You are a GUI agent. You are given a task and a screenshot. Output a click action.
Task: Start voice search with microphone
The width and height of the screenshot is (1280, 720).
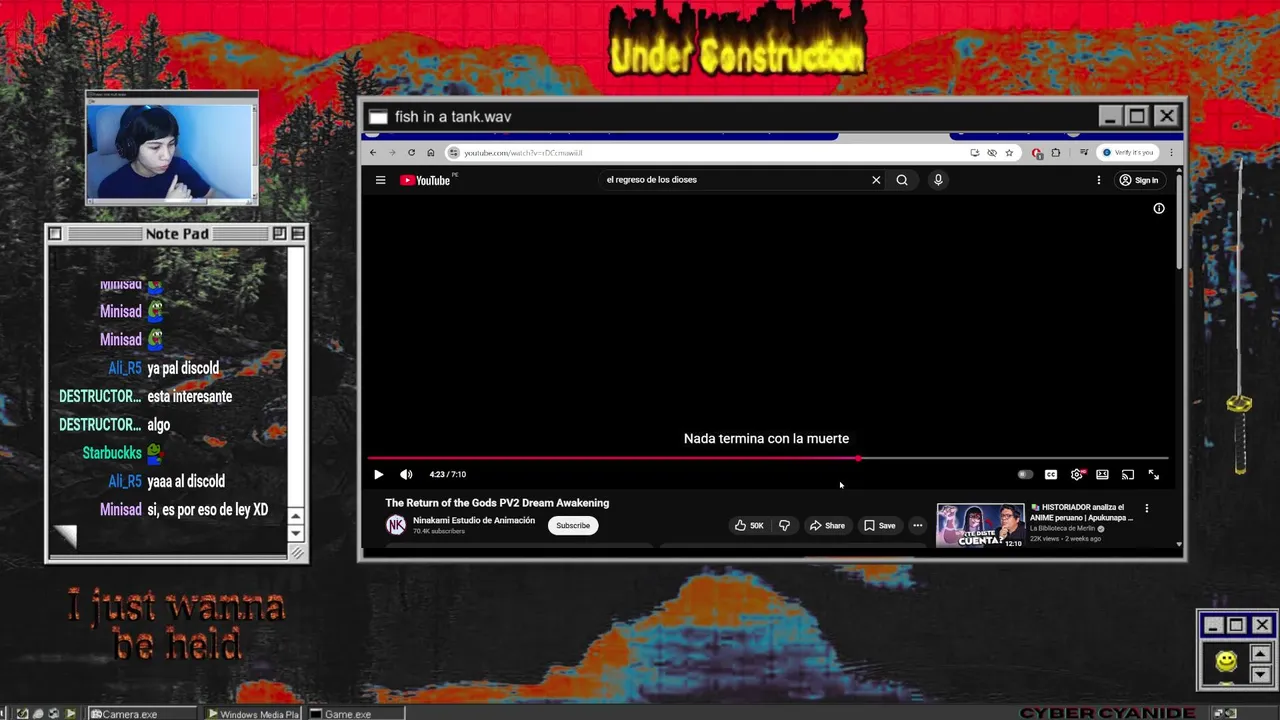tap(938, 180)
